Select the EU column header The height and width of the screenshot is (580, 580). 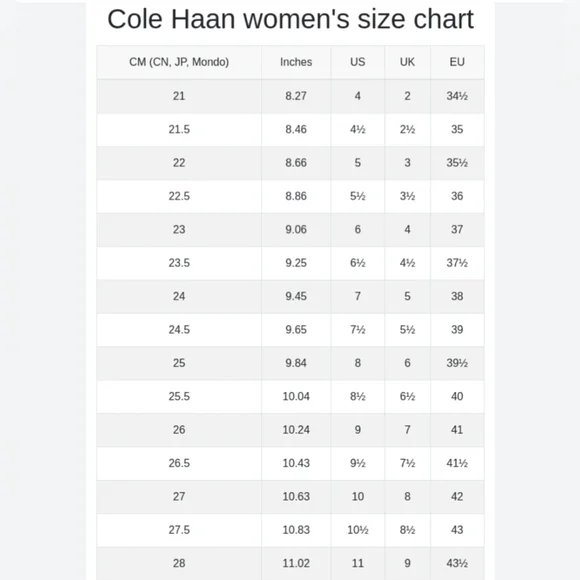(x=457, y=62)
